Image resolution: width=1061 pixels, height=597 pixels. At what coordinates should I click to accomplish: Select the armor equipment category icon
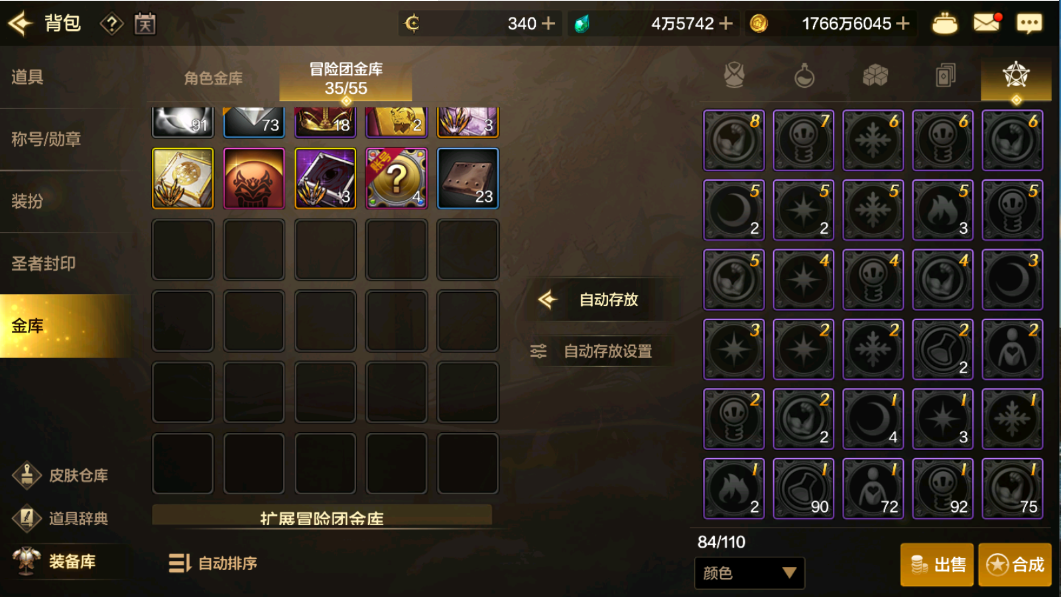pyautogui.click(x=734, y=76)
